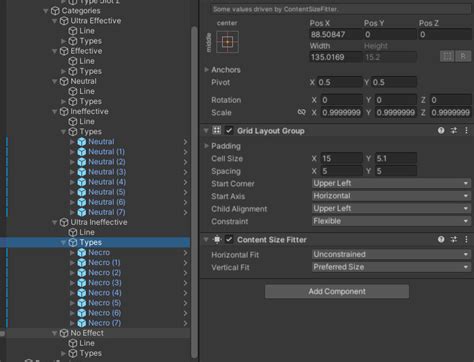Screen dimensions: 474x362
Task: Click the Pivot Y field
Action: [x=394, y=82]
